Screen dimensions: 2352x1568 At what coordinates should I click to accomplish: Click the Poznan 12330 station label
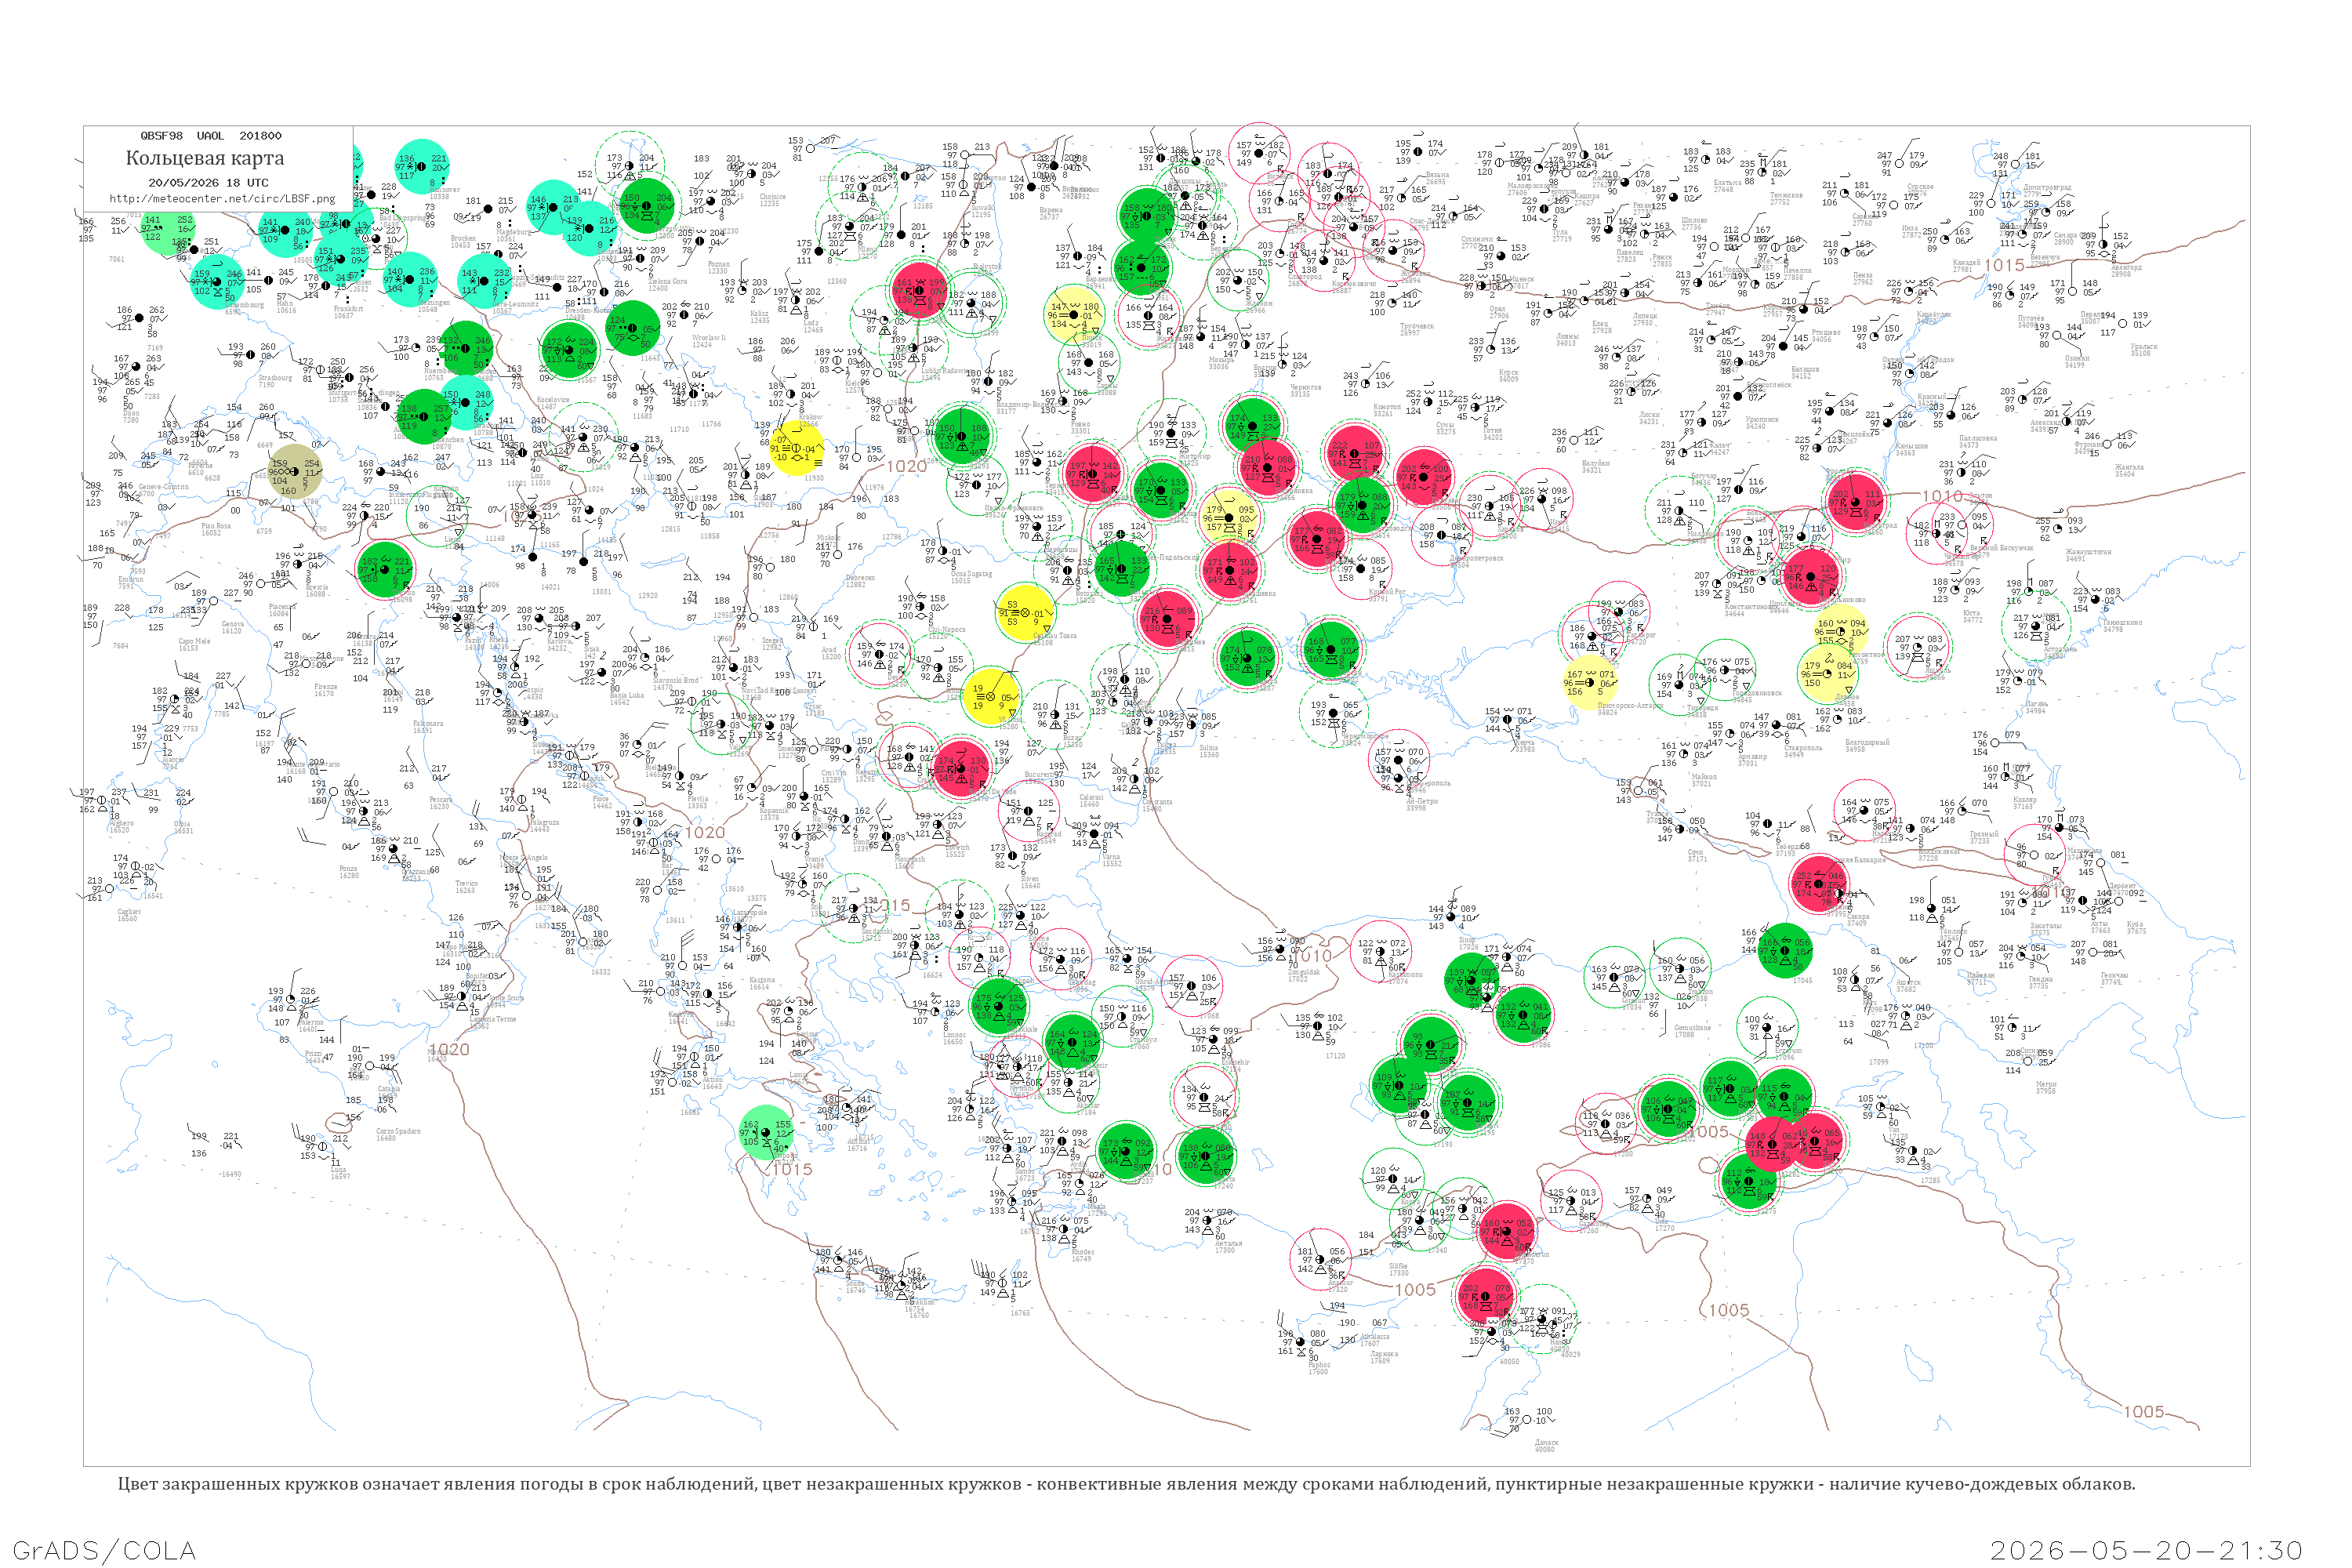tap(718, 268)
